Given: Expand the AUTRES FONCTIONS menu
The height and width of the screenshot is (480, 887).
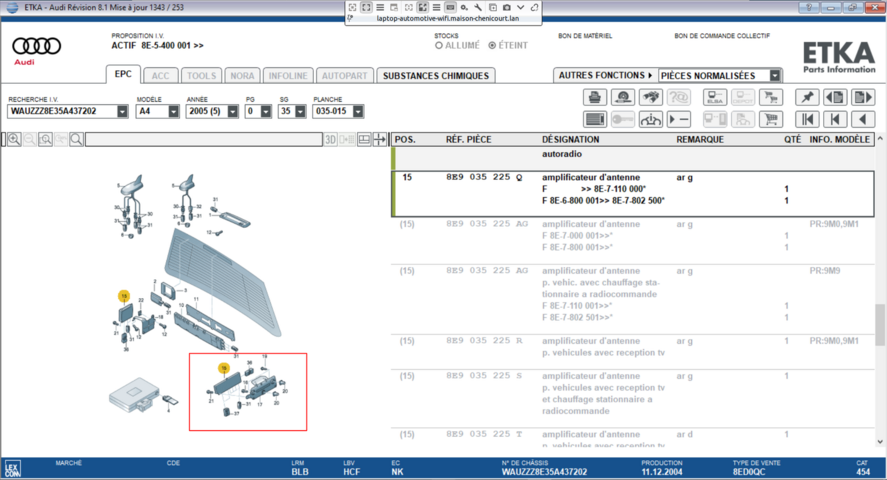Looking at the screenshot, I should [x=605, y=75].
